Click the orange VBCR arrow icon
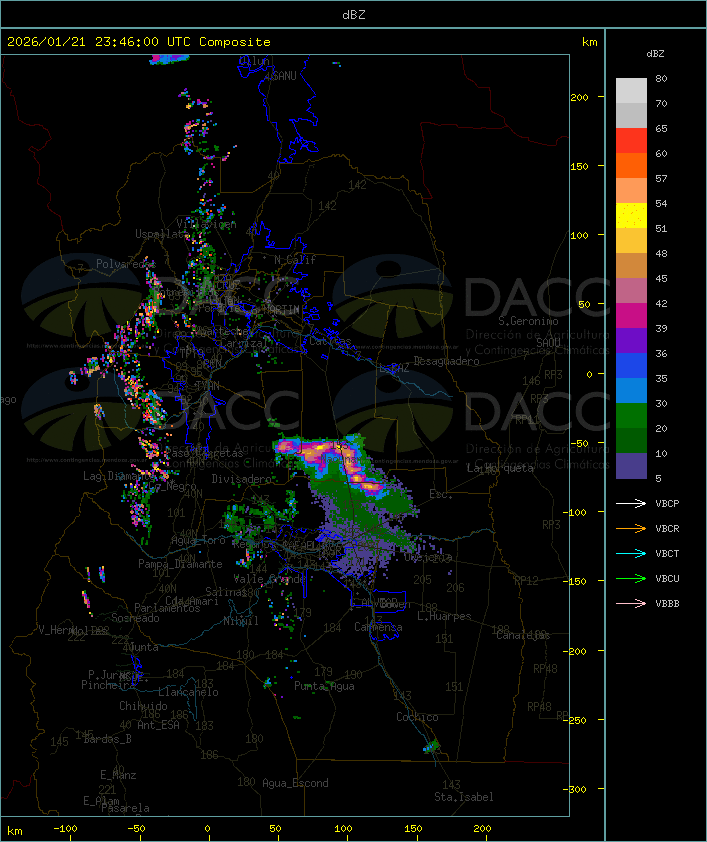707x842 pixels. (x=631, y=528)
